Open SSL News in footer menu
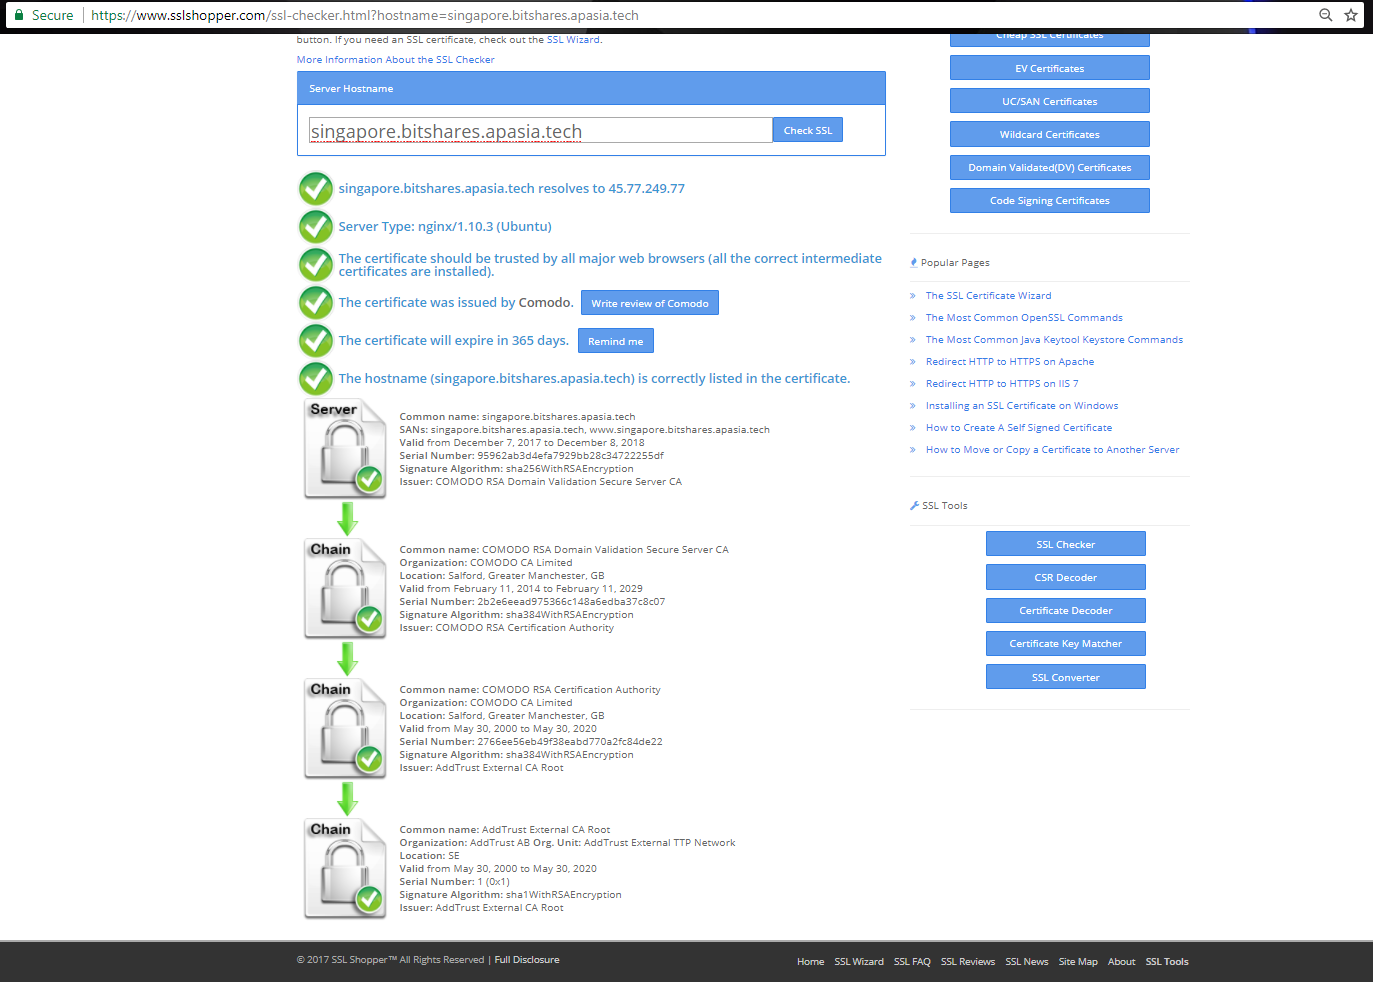Image resolution: width=1373 pixels, height=982 pixels. [x=1027, y=962]
